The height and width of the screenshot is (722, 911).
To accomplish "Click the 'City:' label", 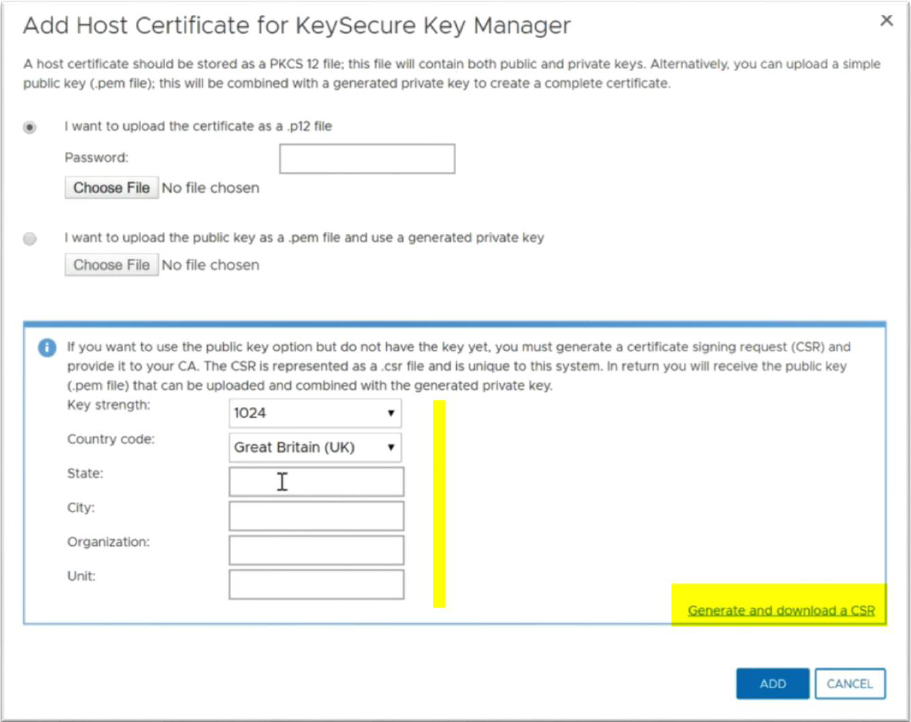I will pos(81,508).
